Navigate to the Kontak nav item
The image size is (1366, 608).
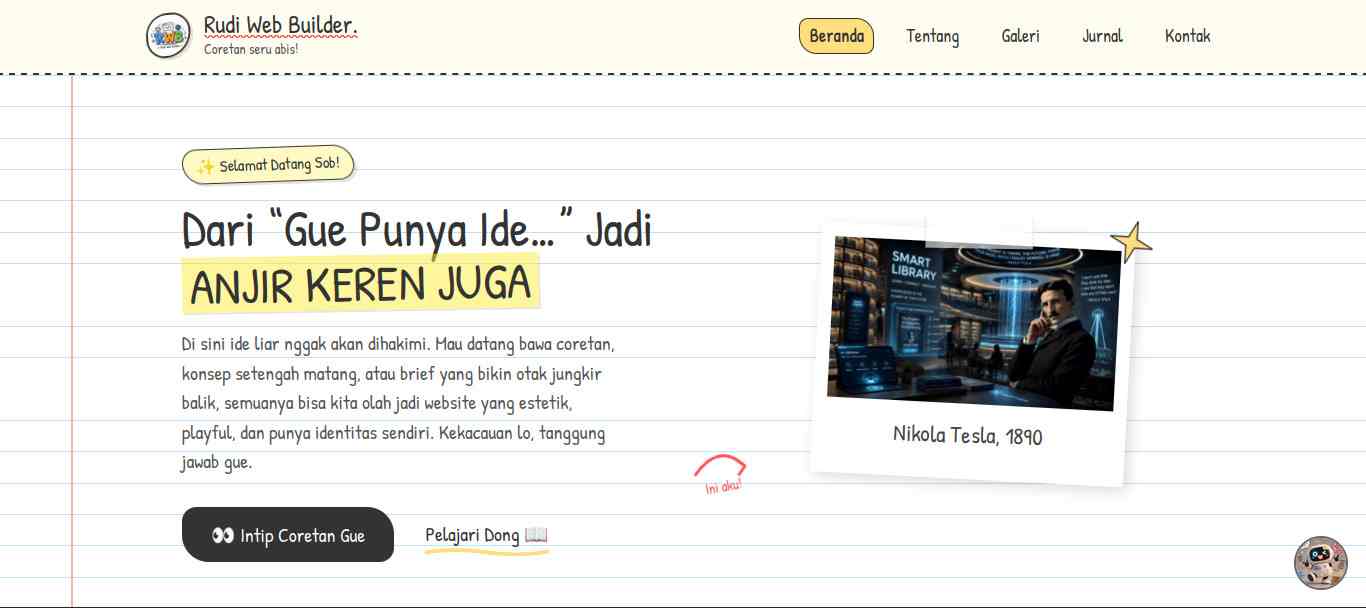click(x=1187, y=36)
